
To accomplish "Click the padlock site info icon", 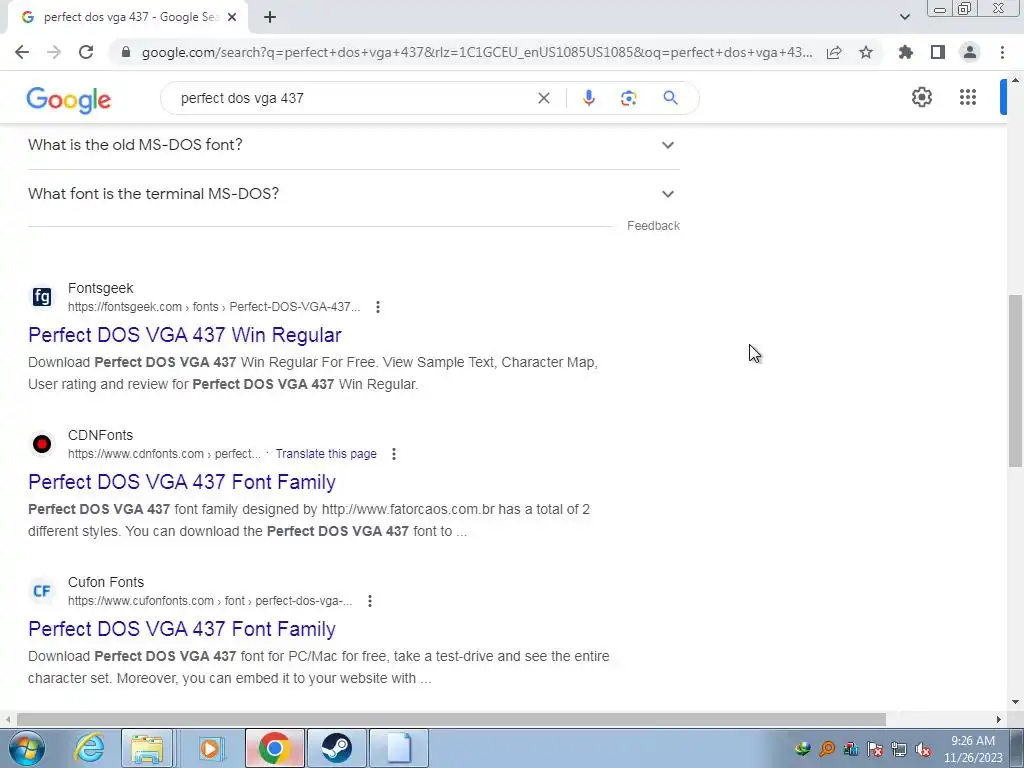I will (126, 52).
